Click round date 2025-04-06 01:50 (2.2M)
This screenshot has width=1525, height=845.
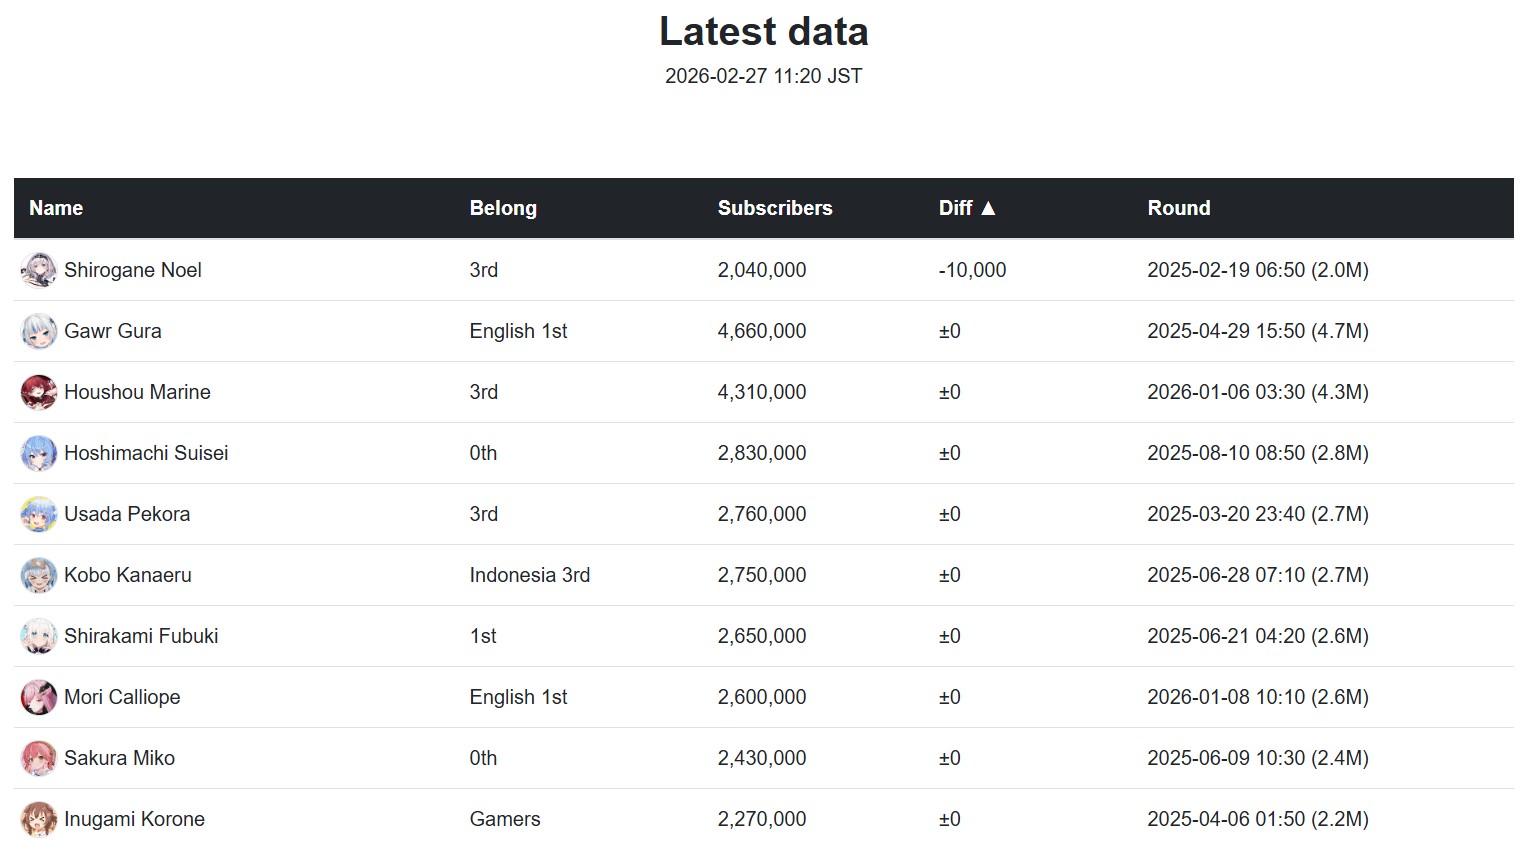pyautogui.click(x=1258, y=819)
